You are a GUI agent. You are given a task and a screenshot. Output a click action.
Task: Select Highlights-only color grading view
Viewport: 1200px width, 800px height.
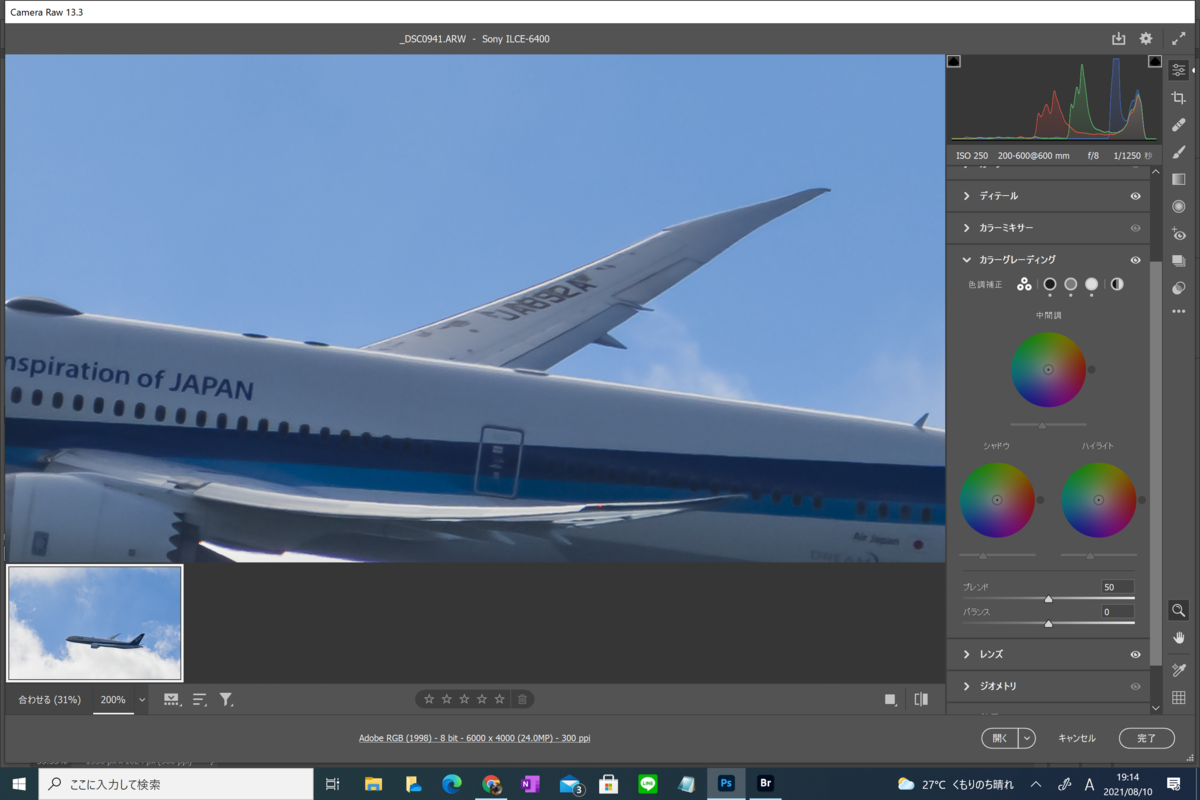[1092, 284]
